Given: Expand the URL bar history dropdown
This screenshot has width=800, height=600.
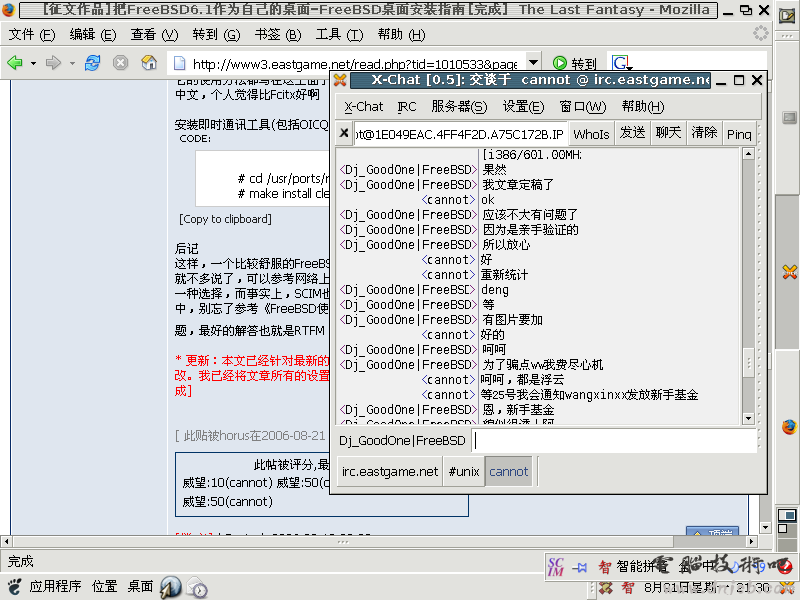Looking at the screenshot, I should click(x=533, y=63).
